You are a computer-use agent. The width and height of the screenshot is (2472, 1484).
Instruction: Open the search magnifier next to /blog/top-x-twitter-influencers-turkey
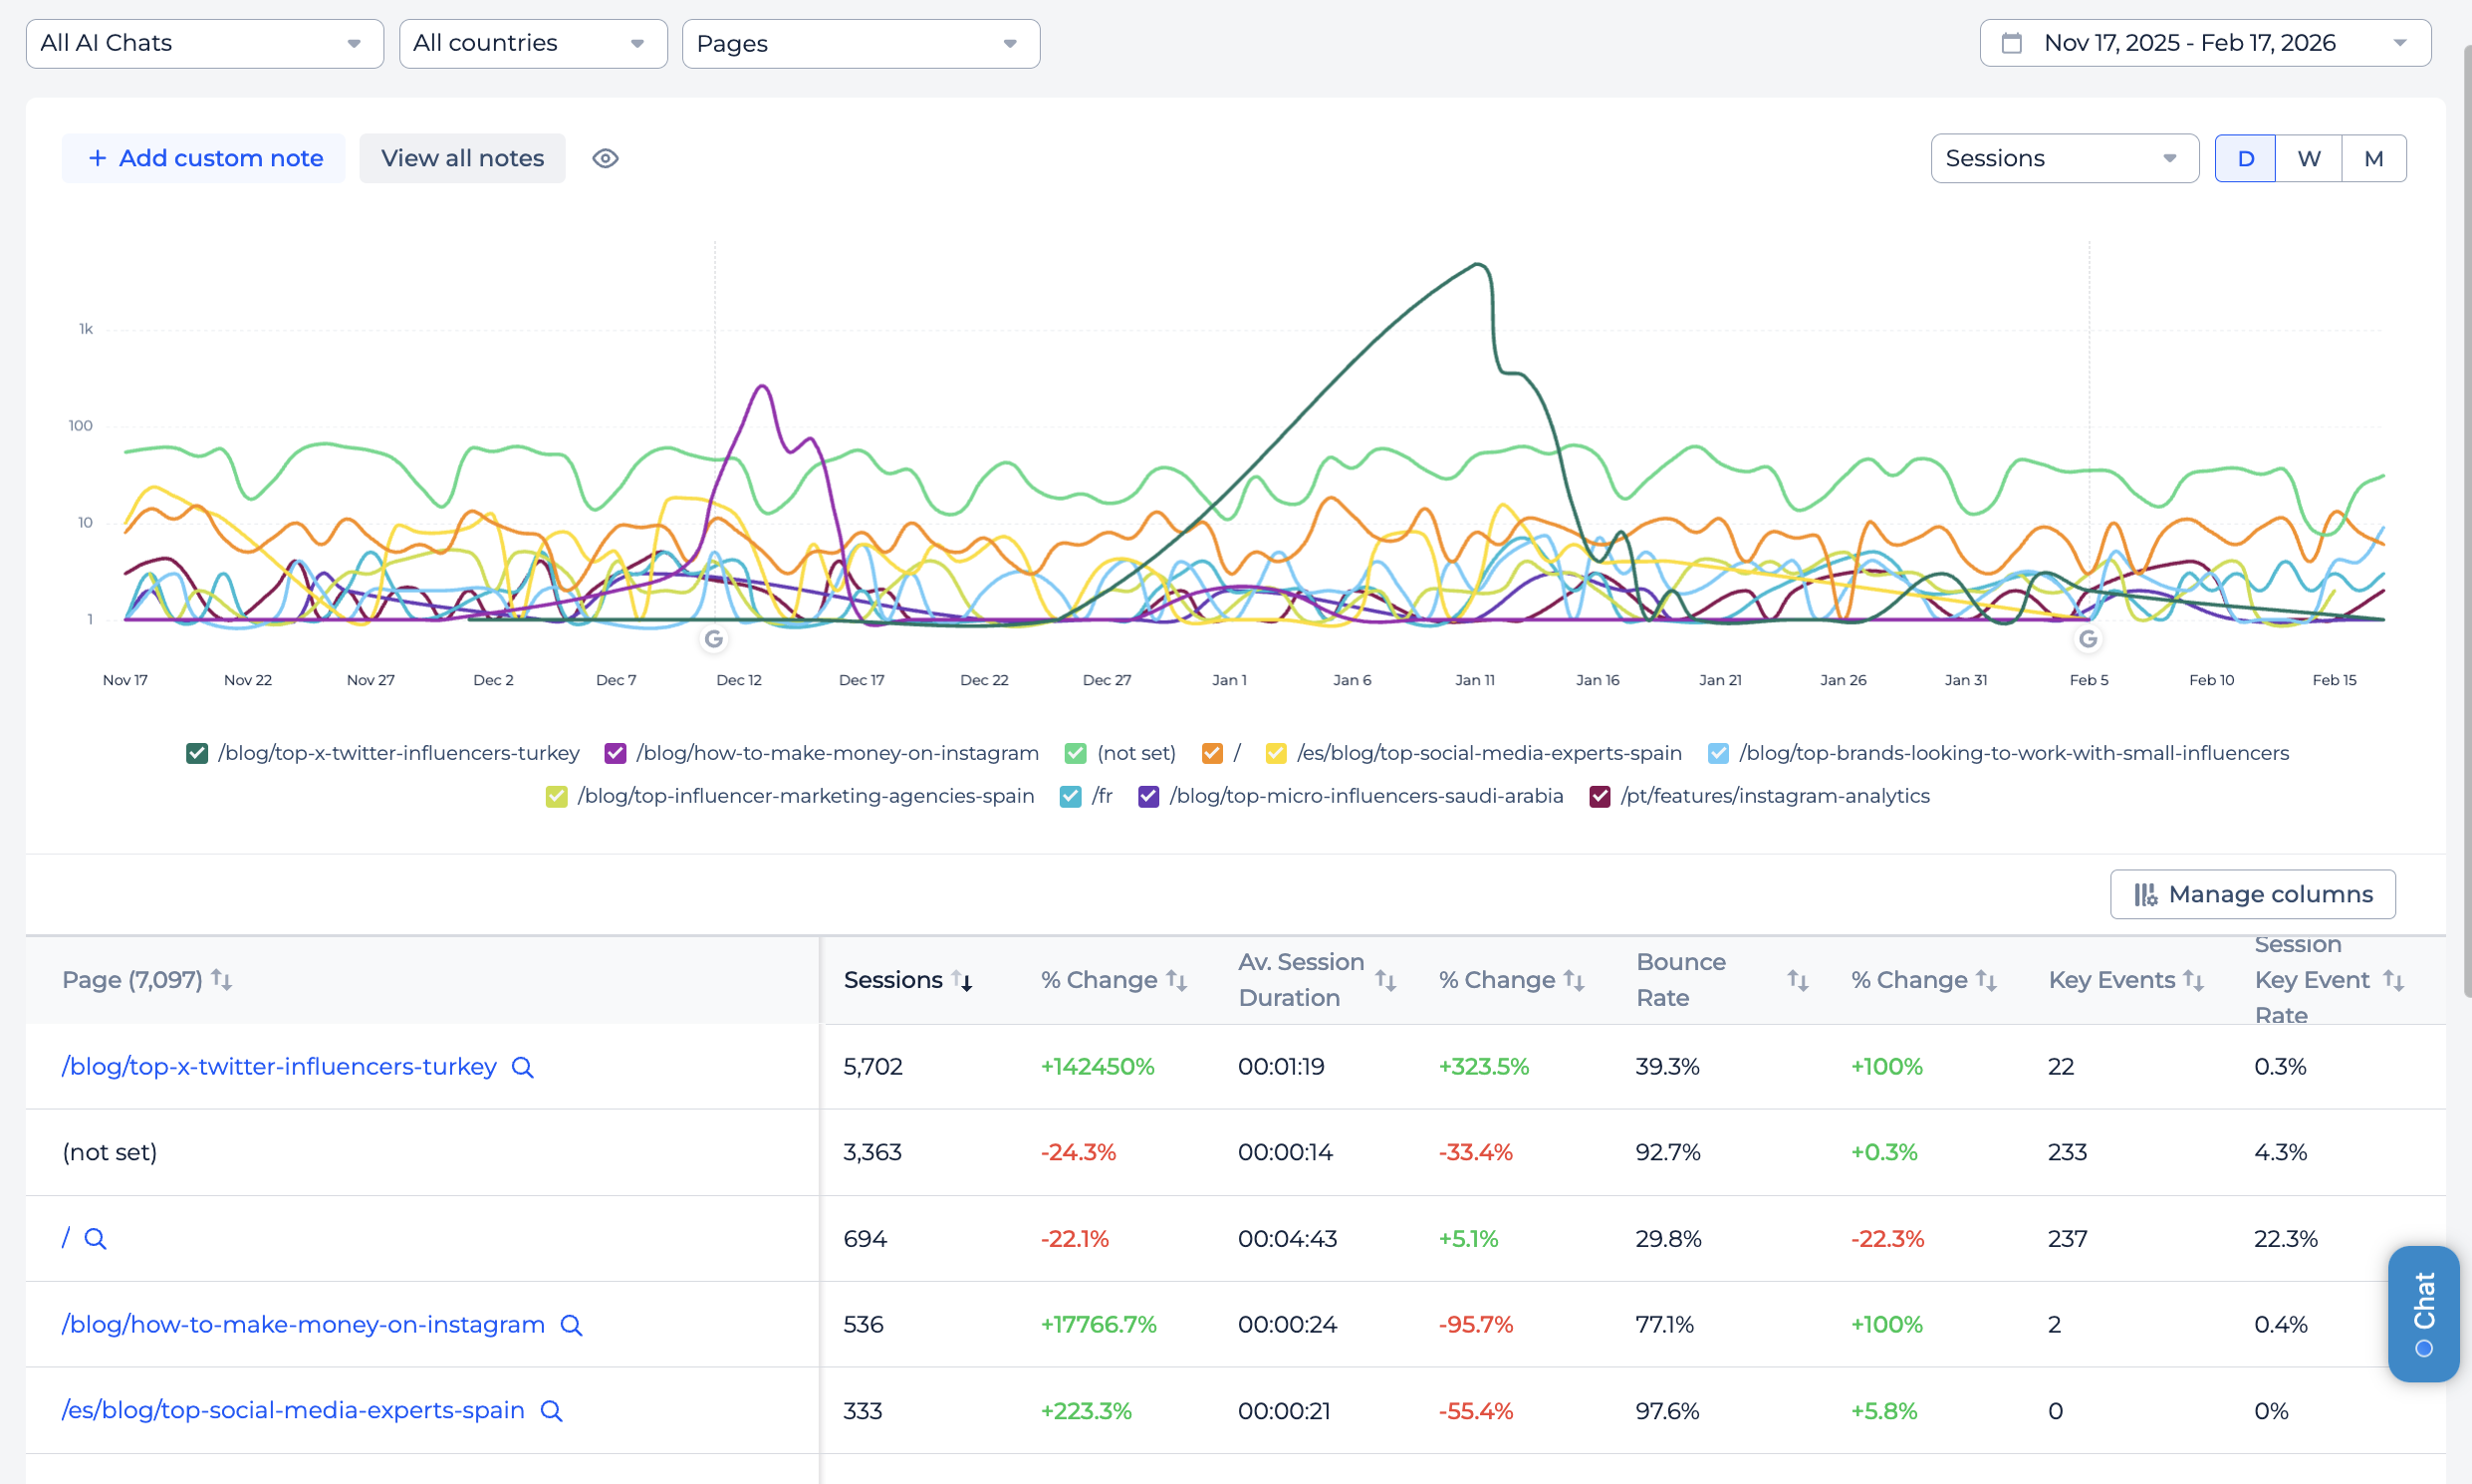pyautogui.click(x=523, y=1066)
